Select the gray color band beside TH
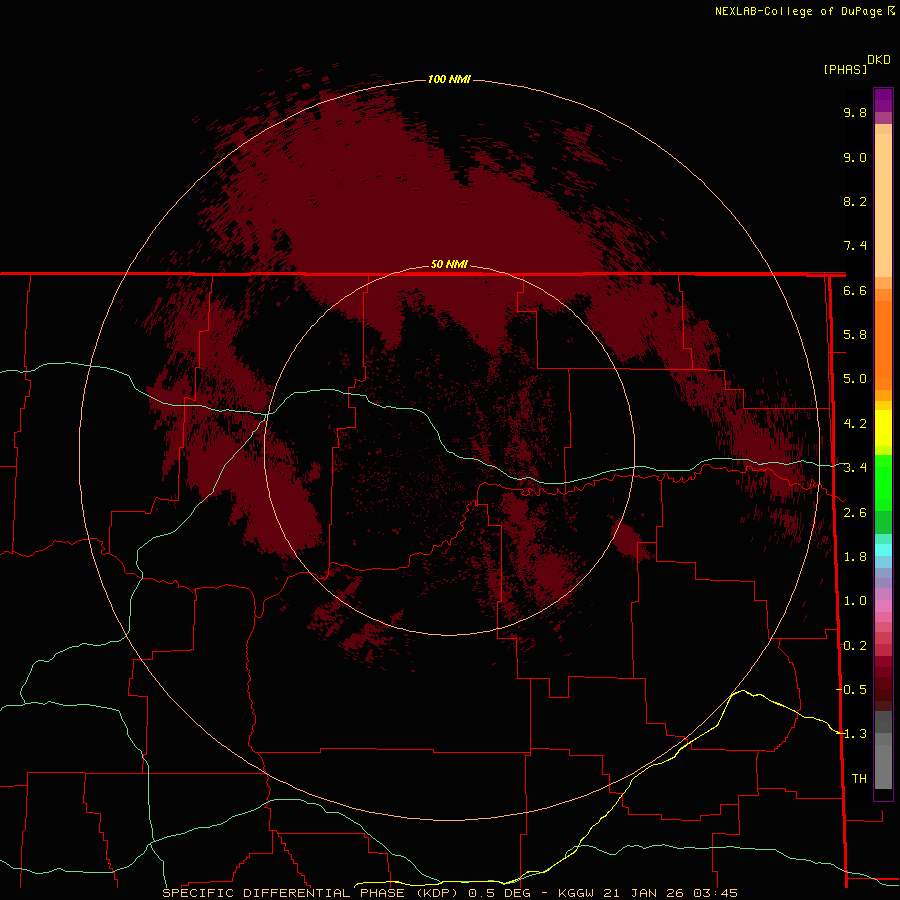This screenshot has width=900, height=900. pyautogui.click(x=883, y=767)
